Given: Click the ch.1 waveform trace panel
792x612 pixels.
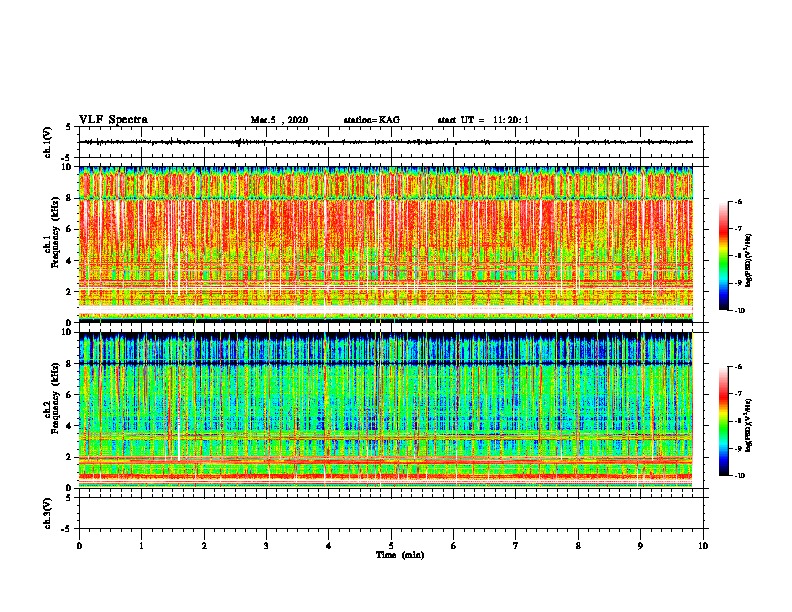Looking at the screenshot, I should click(x=391, y=142).
